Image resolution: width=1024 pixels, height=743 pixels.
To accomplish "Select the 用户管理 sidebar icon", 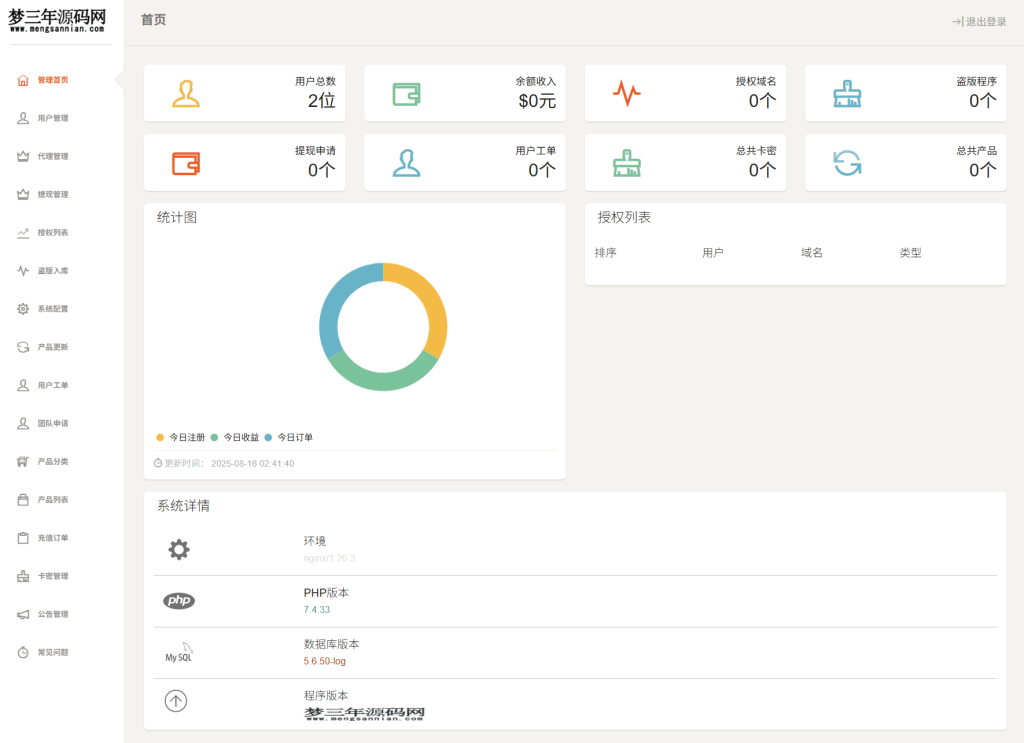I will coord(22,118).
